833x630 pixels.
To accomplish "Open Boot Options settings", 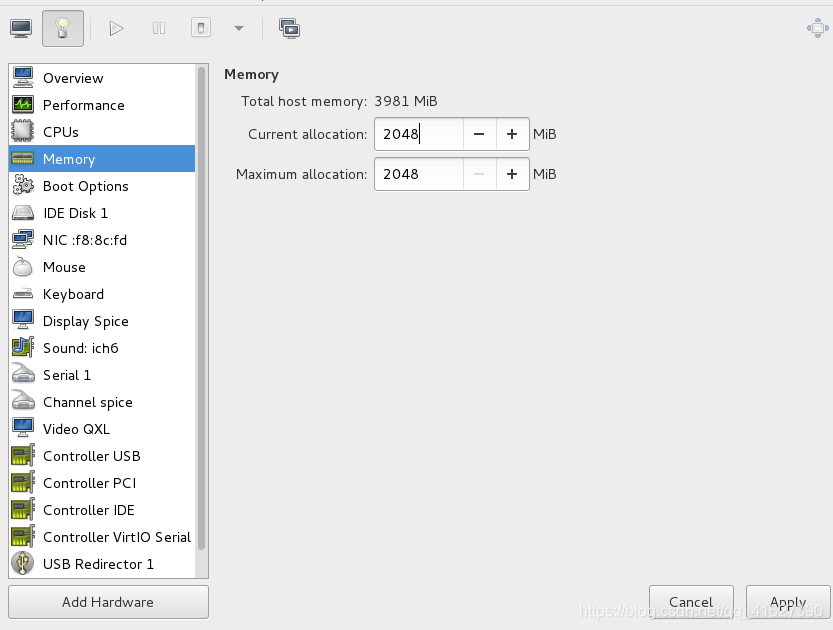I will point(102,186).
